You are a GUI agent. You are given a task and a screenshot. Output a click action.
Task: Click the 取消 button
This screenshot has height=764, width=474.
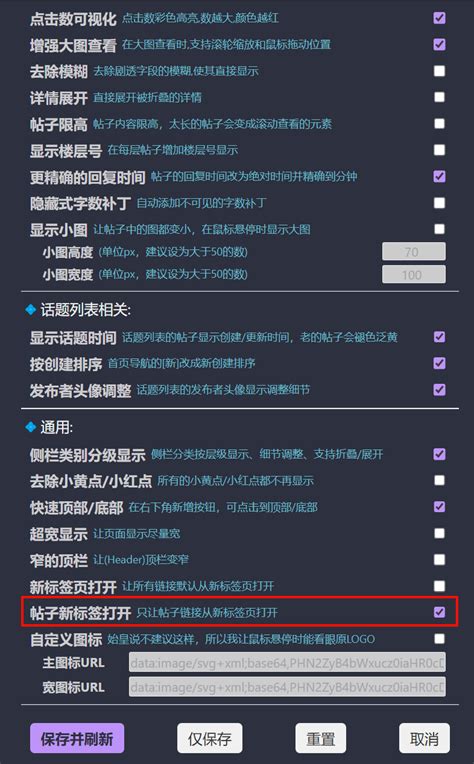coord(424,739)
